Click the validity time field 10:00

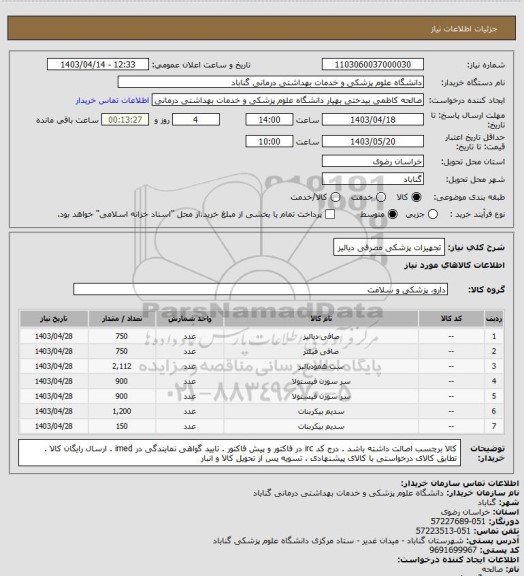pos(269,141)
